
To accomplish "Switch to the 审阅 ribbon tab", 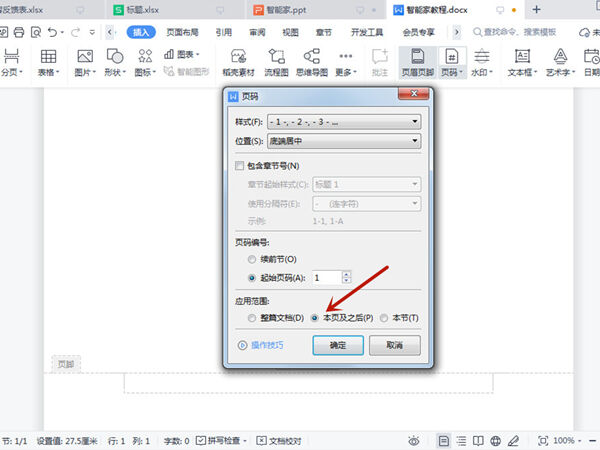I will [x=257, y=33].
